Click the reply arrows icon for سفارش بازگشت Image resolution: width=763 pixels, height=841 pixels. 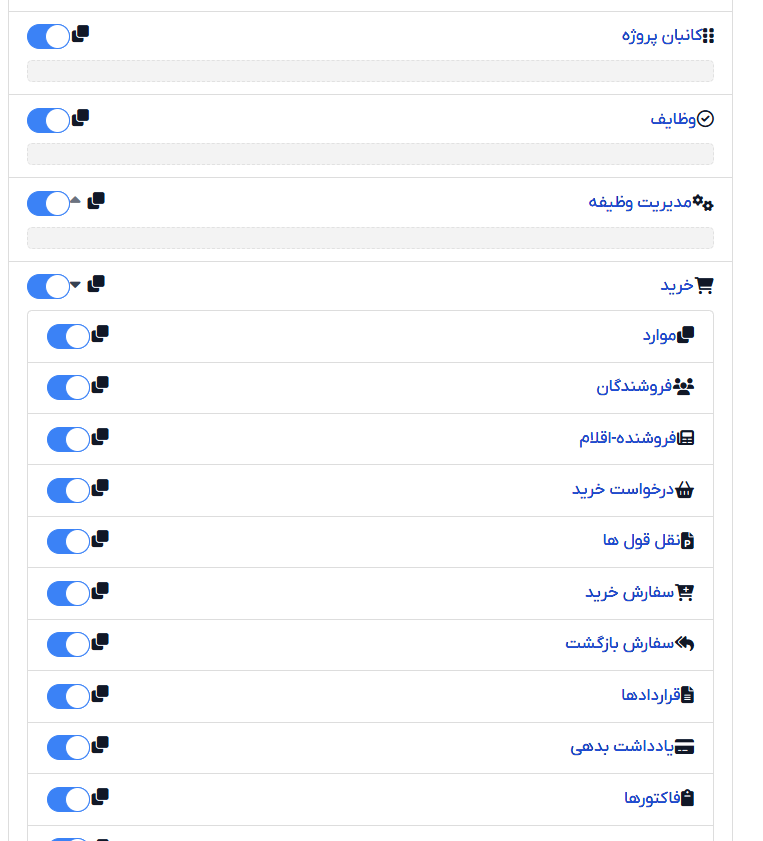pyautogui.click(x=684, y=643)
